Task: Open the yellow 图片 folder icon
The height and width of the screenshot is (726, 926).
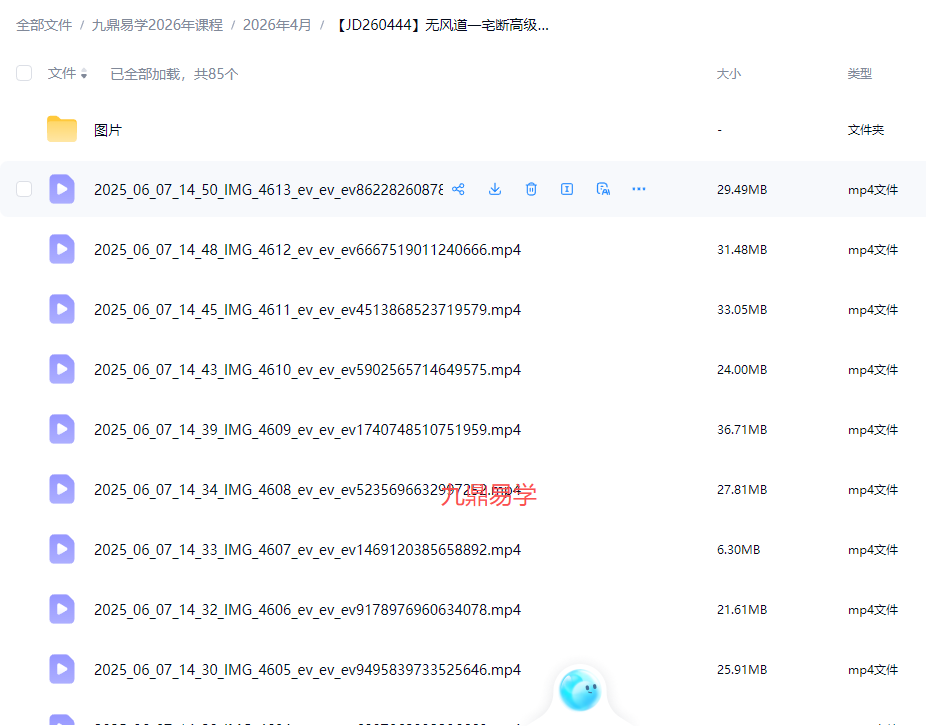Action: tap(62, 129)
